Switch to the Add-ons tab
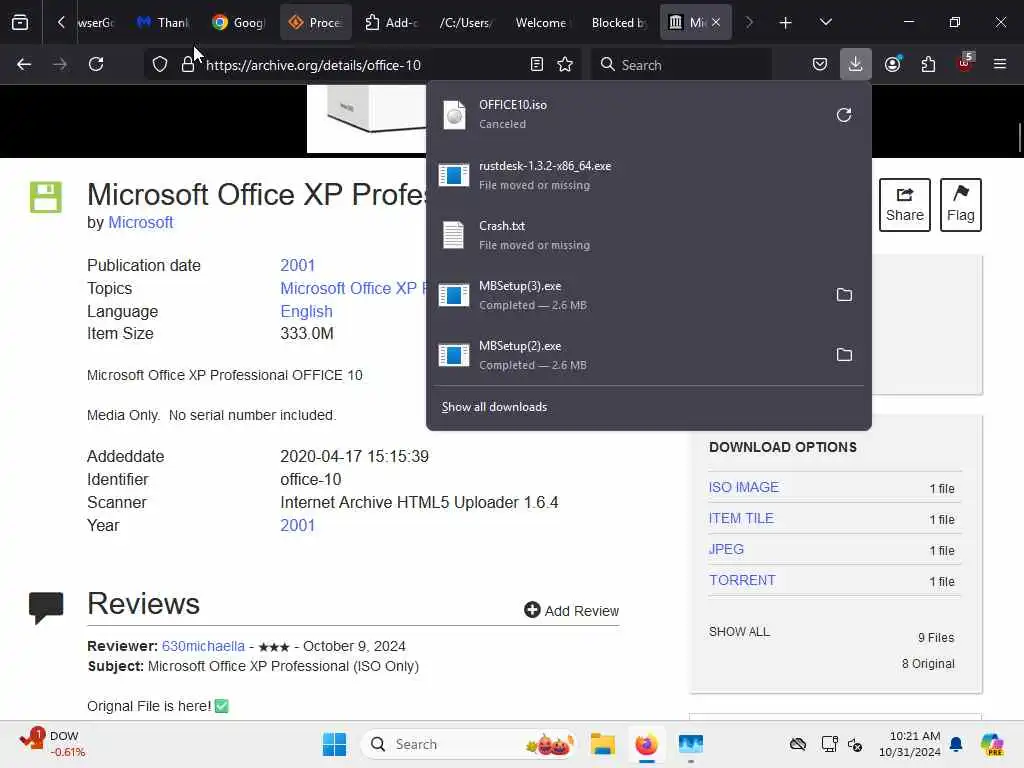Viewport: 1024px width, 768px height. (x=392, y=23)
